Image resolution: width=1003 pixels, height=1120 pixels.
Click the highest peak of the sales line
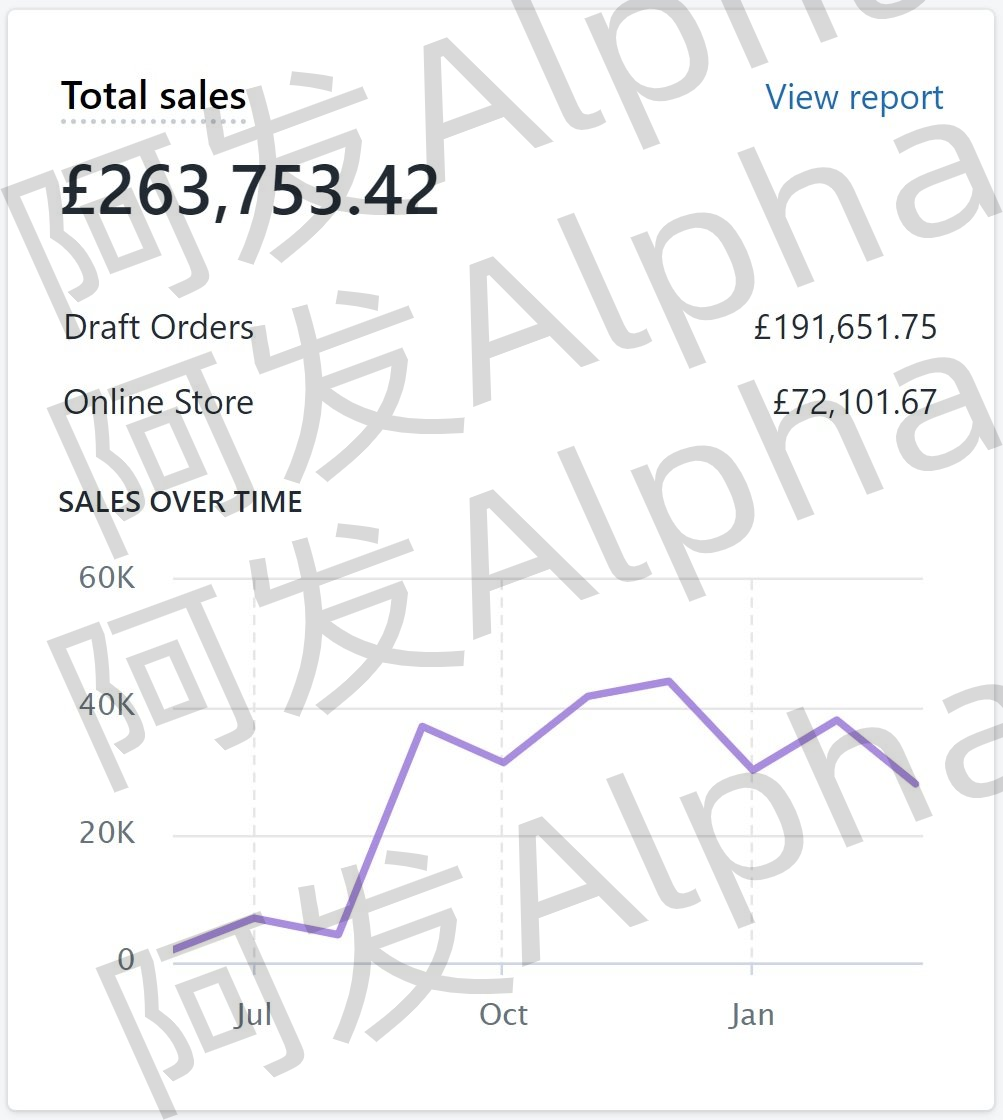(668, 681)
